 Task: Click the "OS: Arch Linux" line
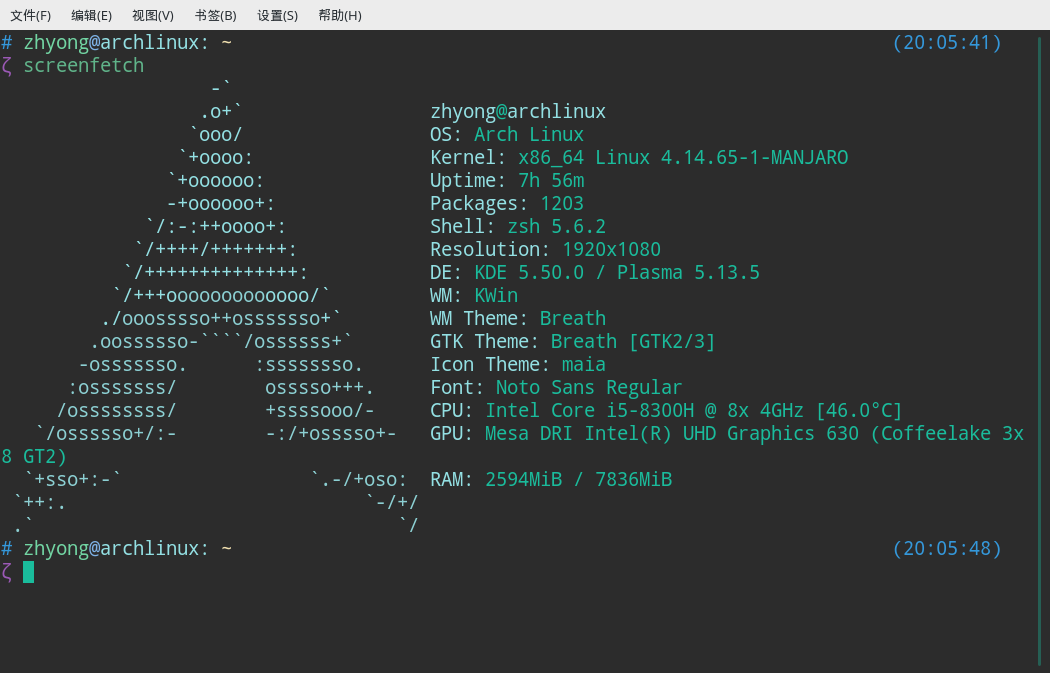(x=507, y=135)
